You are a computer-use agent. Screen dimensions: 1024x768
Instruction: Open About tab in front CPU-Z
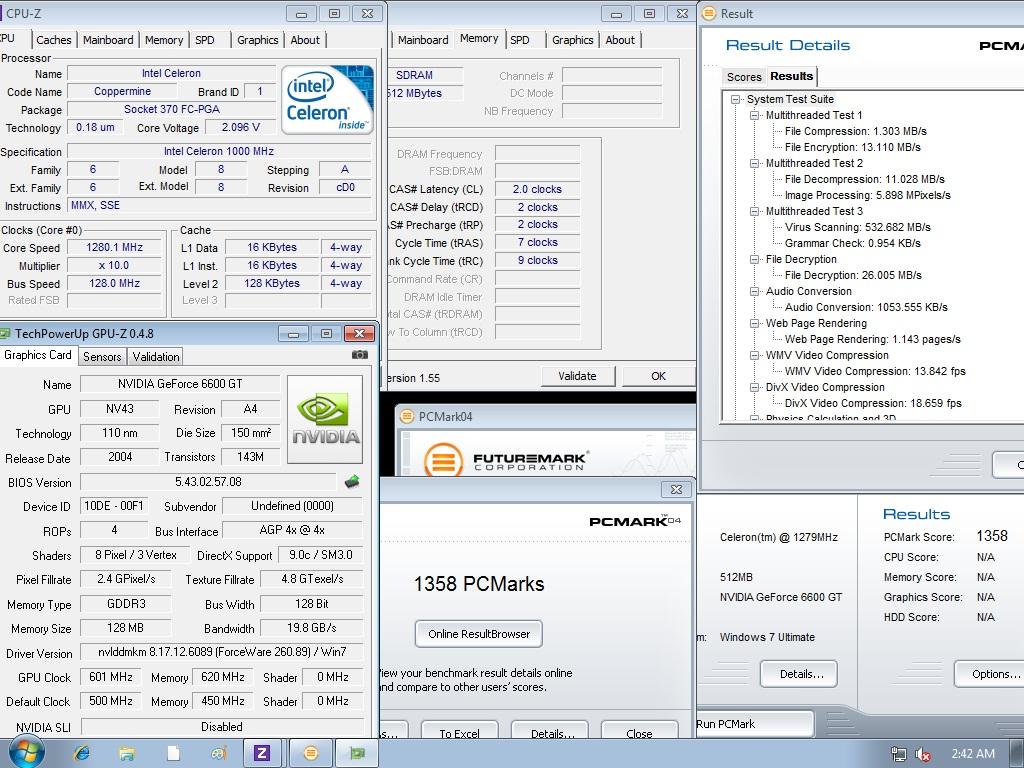click(305, 40)
